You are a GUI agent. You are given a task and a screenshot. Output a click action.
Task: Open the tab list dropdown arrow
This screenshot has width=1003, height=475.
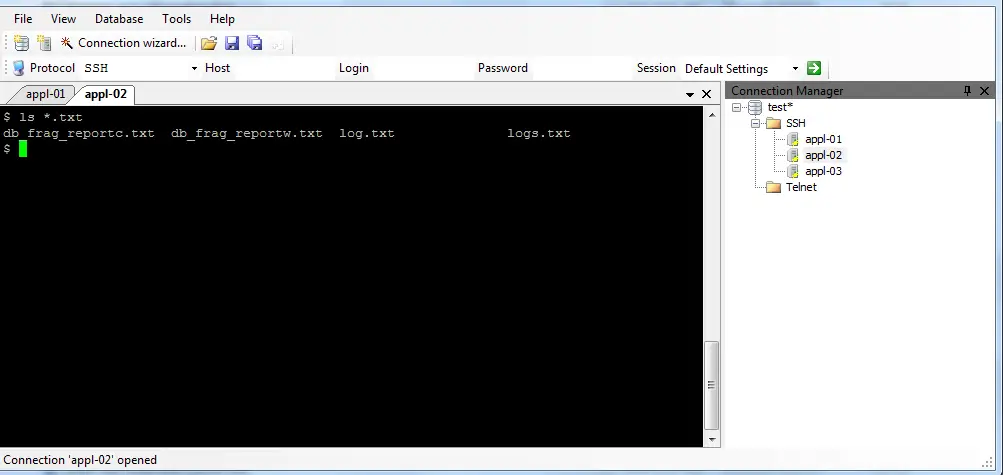(x=690, y=95)
